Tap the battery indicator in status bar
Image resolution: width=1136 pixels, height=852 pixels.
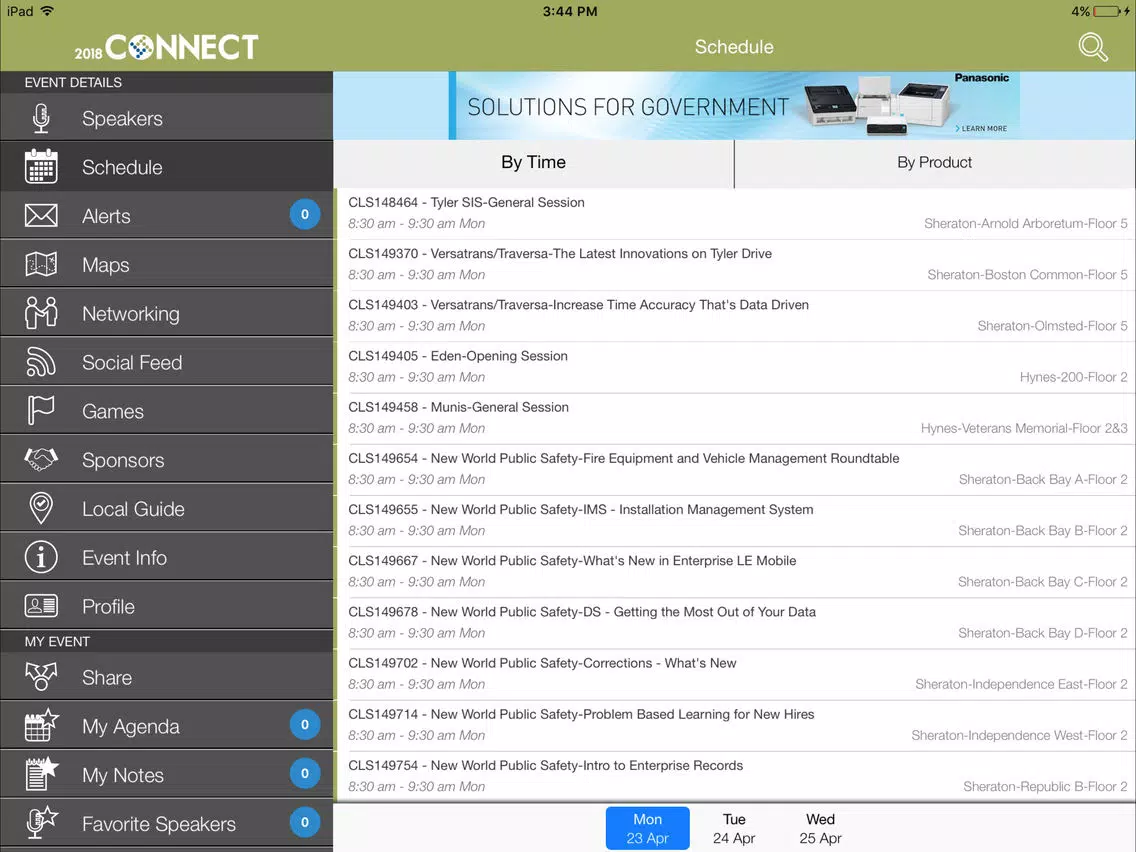1108,11
